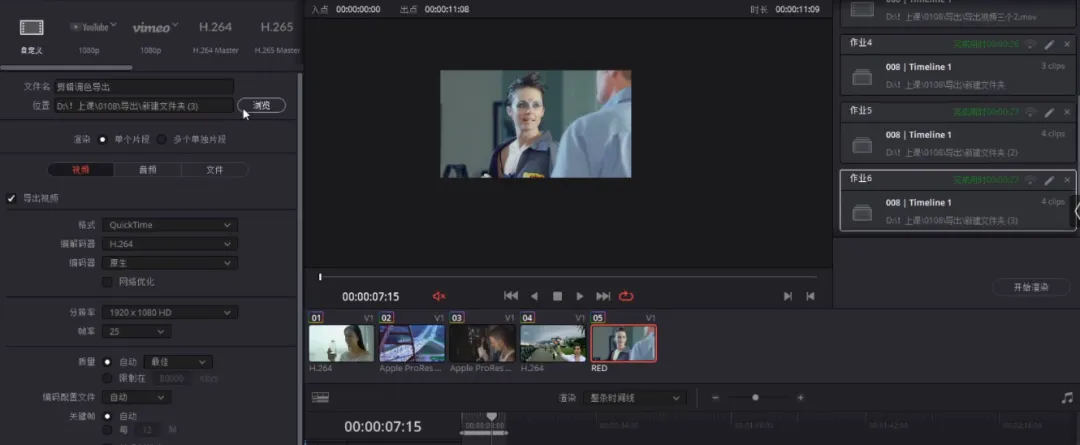Jump to first frame in viewer
The image size is (1080, 445).
click(510, 296)
